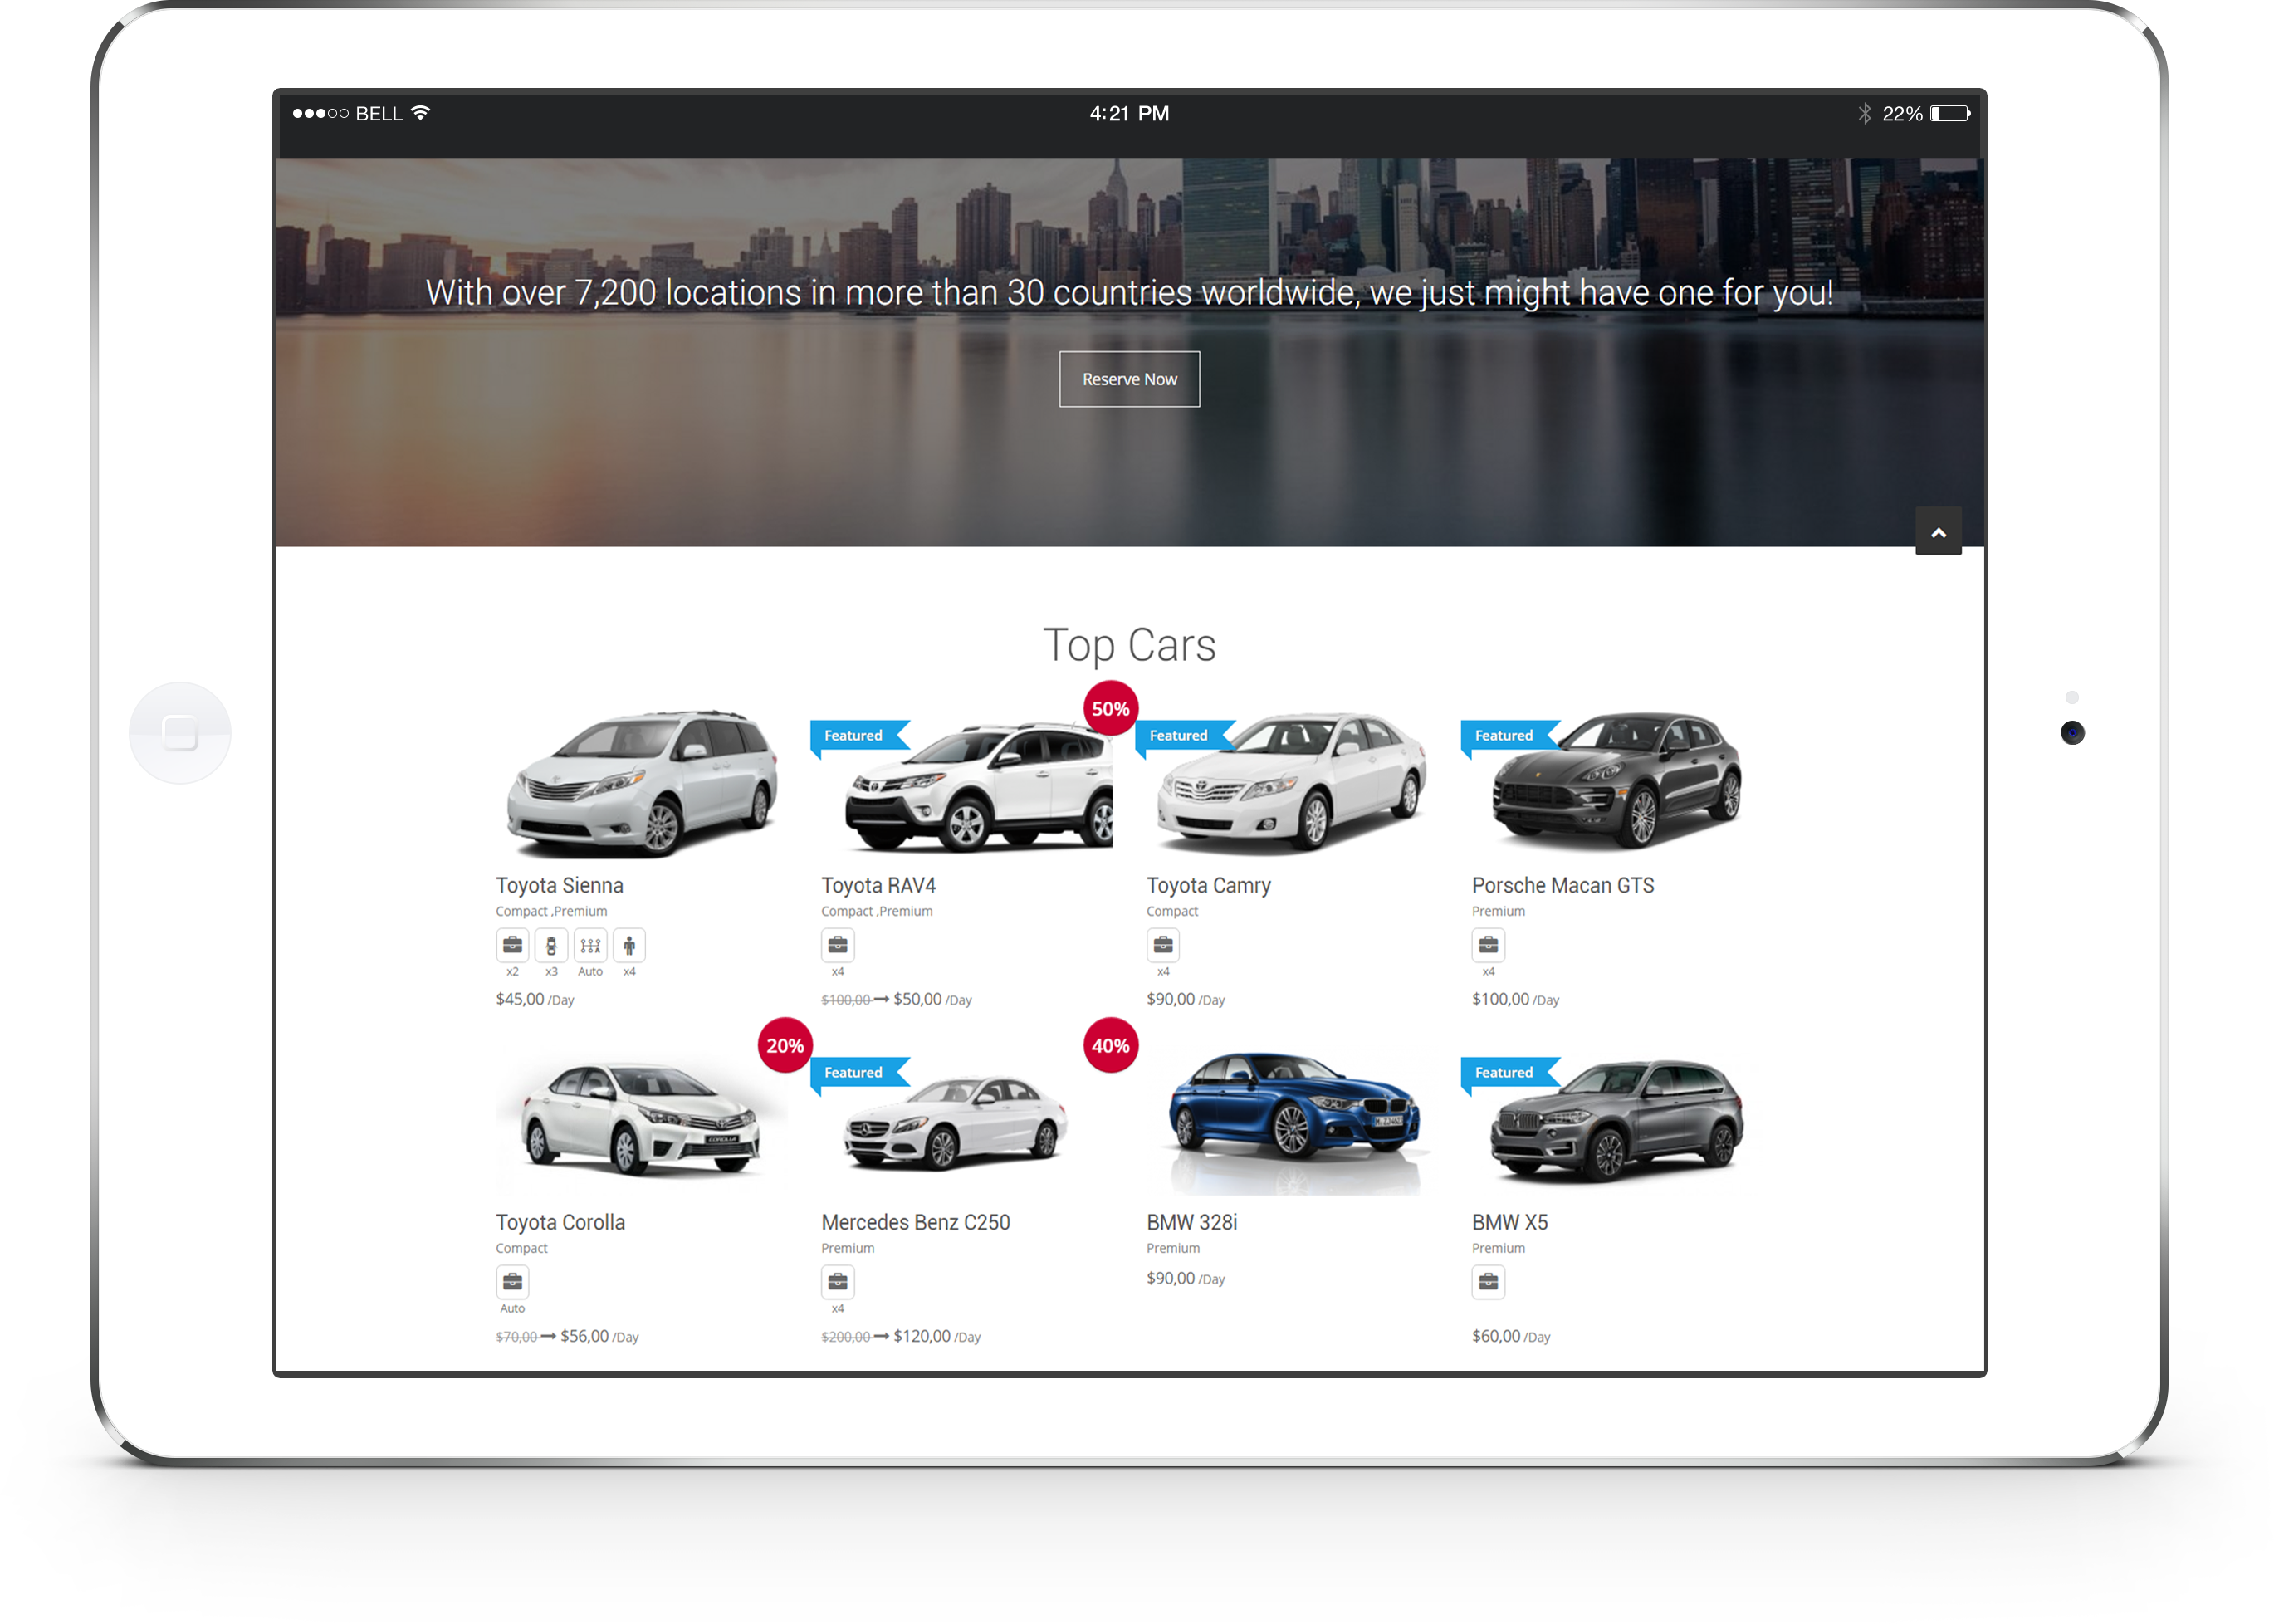The height and width of the screenshot is (1624, 2274).
Task: Click the Bluetooth icon in status bar
Action: 1864,113
